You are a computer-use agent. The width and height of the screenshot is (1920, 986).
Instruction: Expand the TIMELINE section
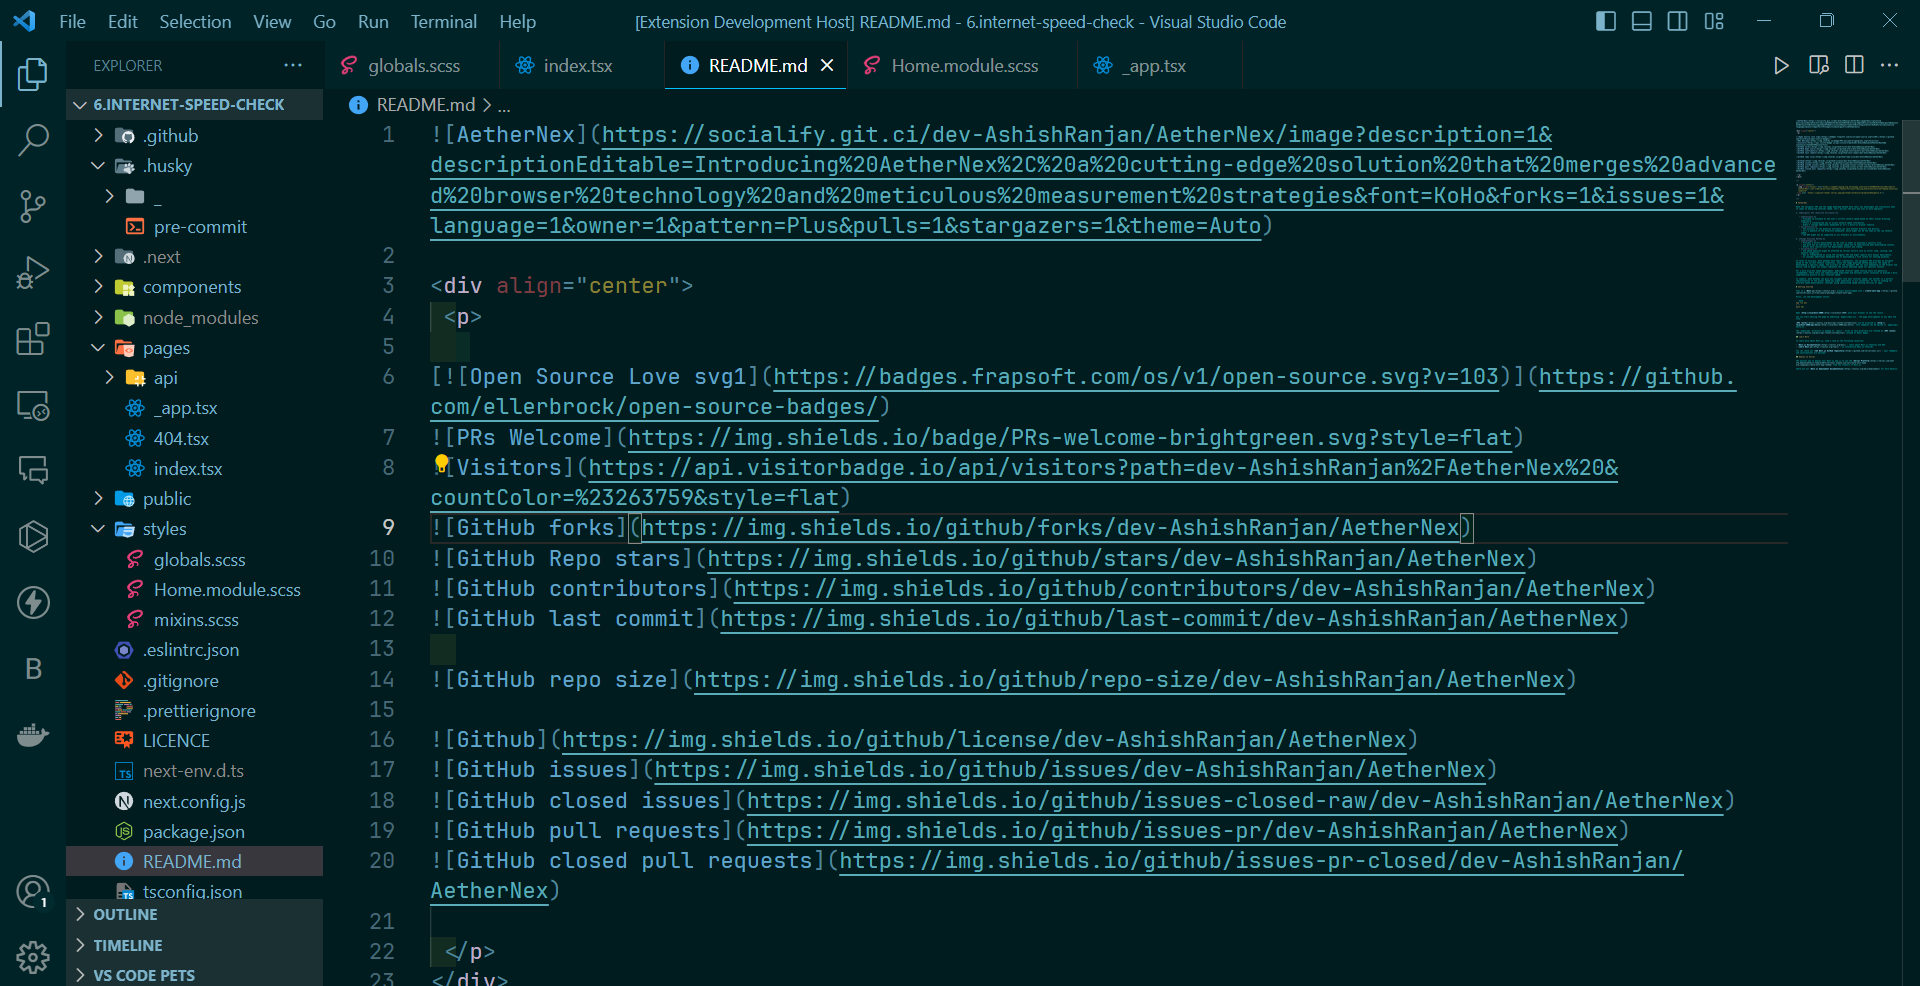pyautogui.click(x=194, y=945)
